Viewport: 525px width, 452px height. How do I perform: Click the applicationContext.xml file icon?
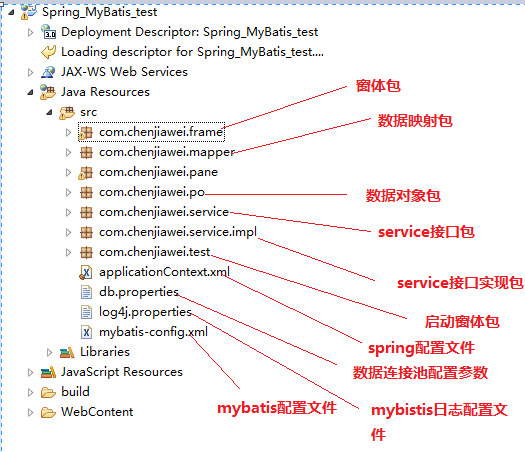coord(86,272)
